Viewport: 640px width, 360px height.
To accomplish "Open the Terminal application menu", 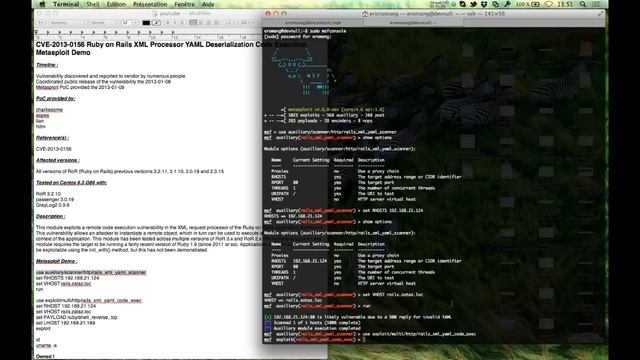I will [x=66, y=4].
